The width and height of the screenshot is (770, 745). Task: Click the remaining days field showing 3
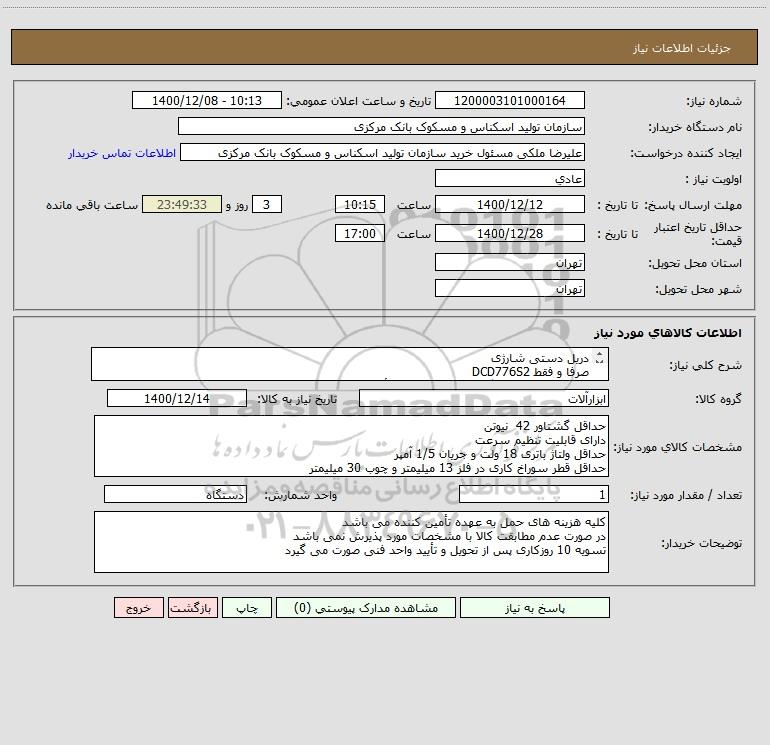(x=267, y=204)
